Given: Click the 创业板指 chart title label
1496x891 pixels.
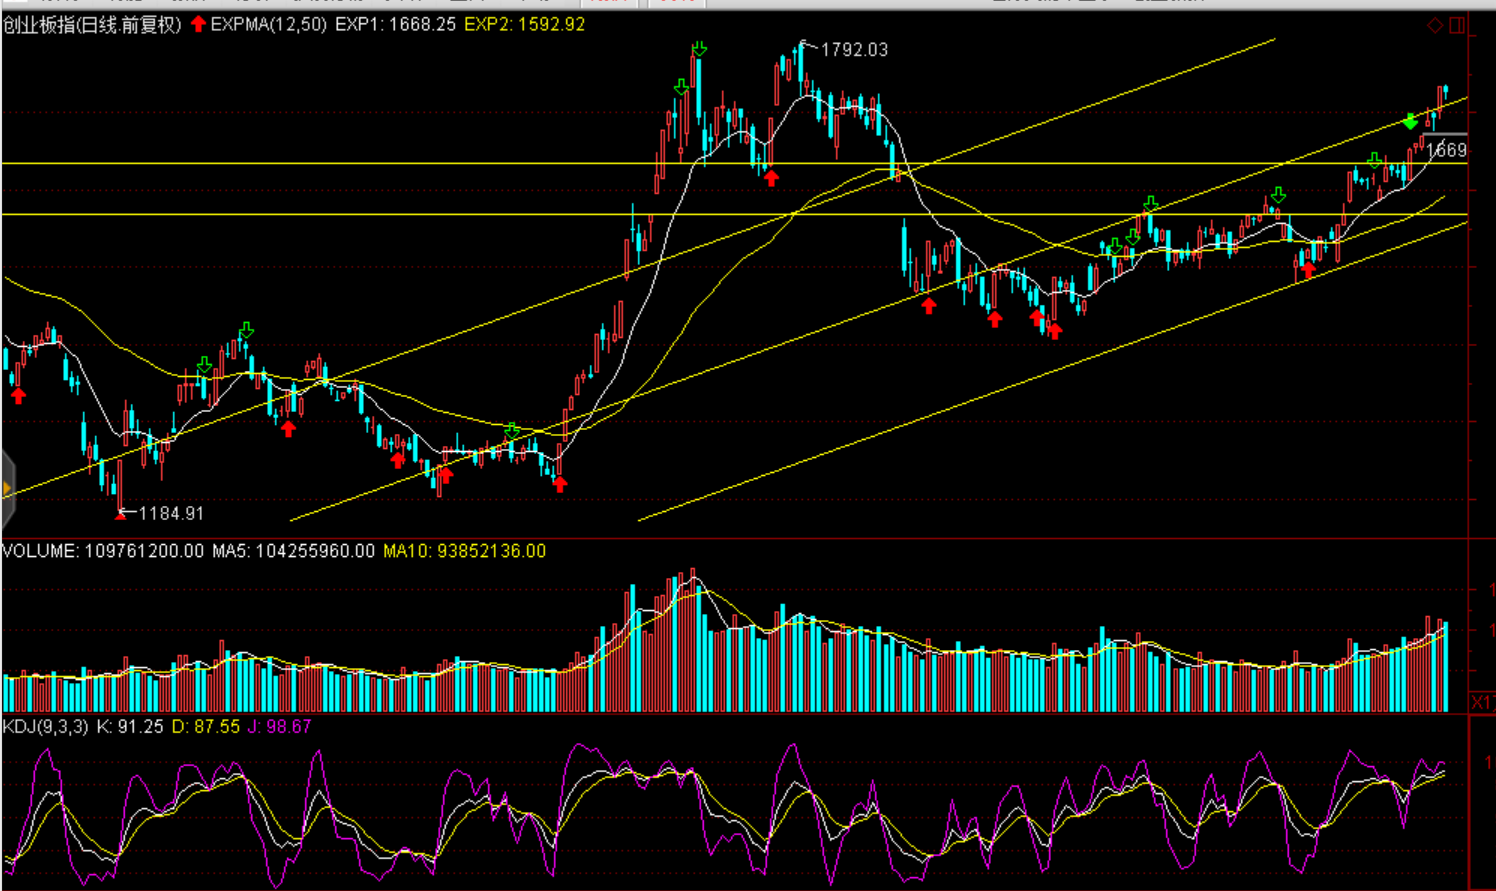Looking at the screenshot, I should 92,25.
